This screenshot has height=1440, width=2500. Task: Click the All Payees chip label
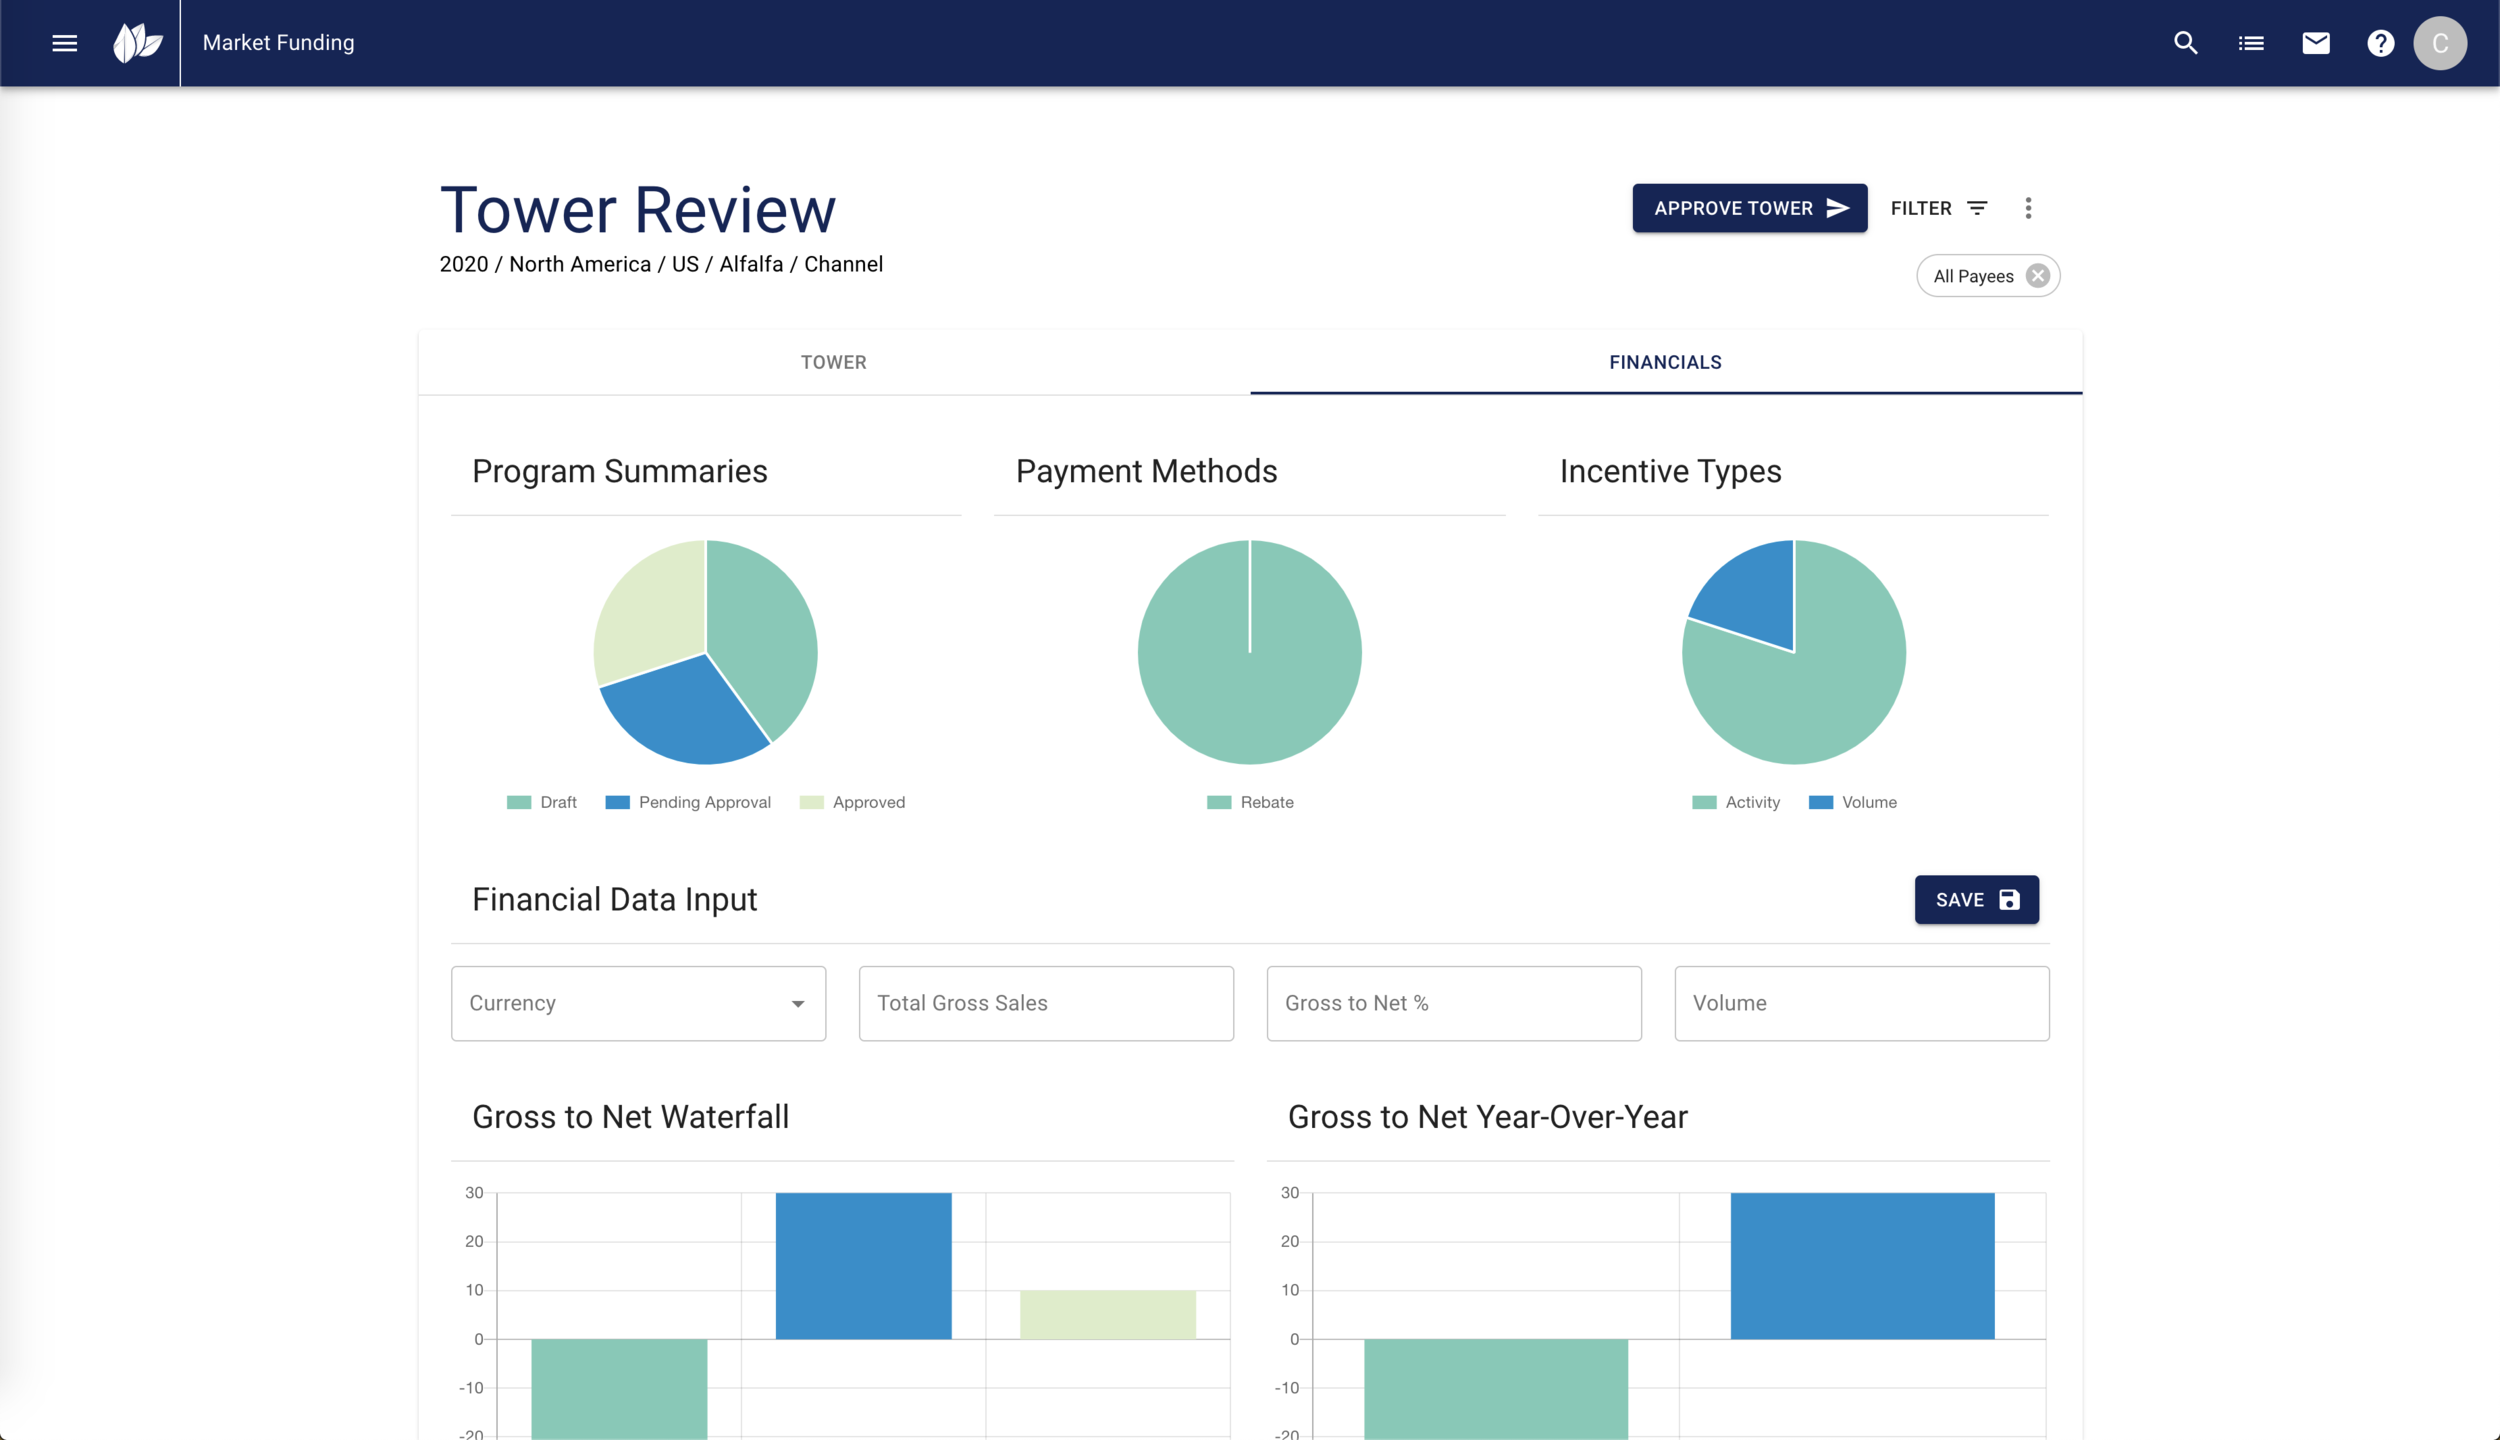coord(1973,276)
